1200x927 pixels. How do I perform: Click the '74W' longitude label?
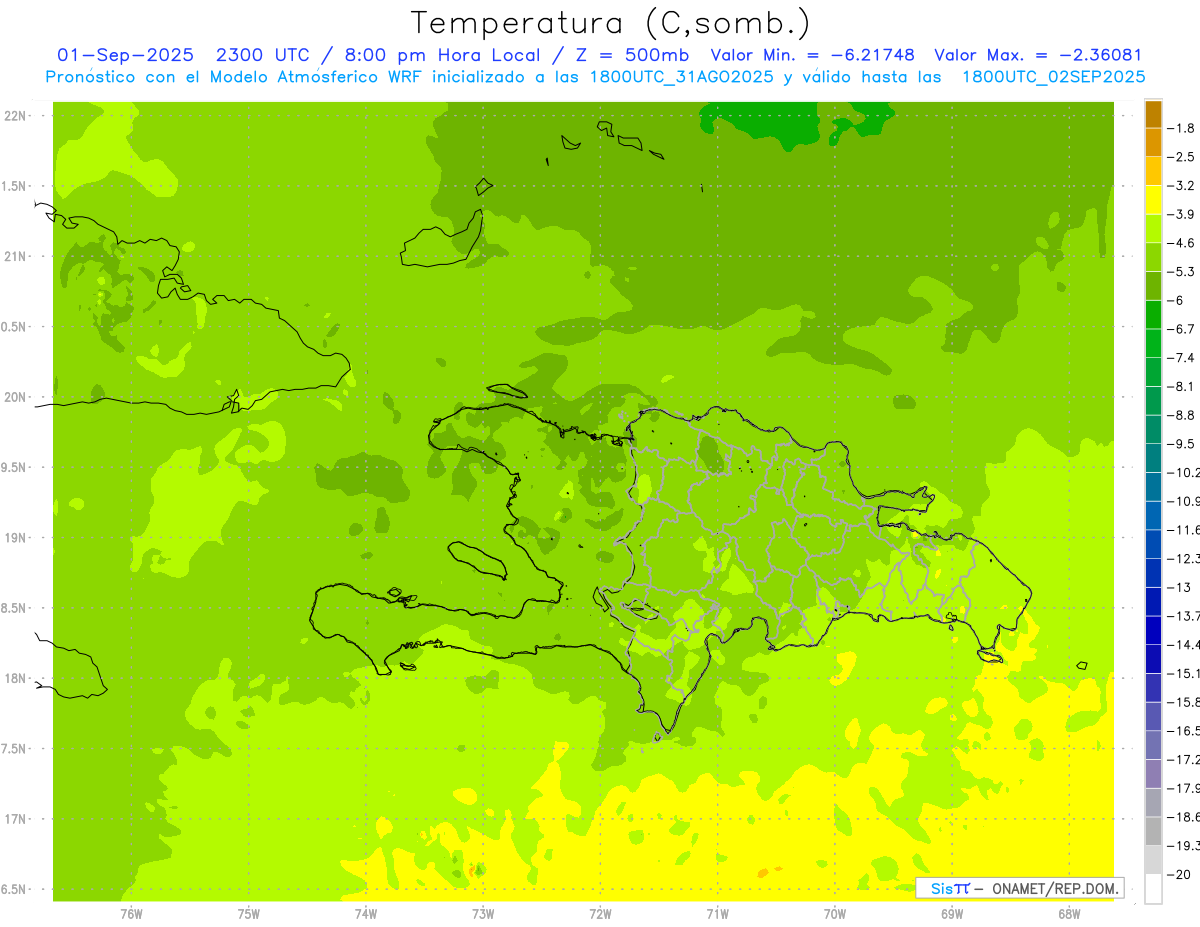pos(365,914)
